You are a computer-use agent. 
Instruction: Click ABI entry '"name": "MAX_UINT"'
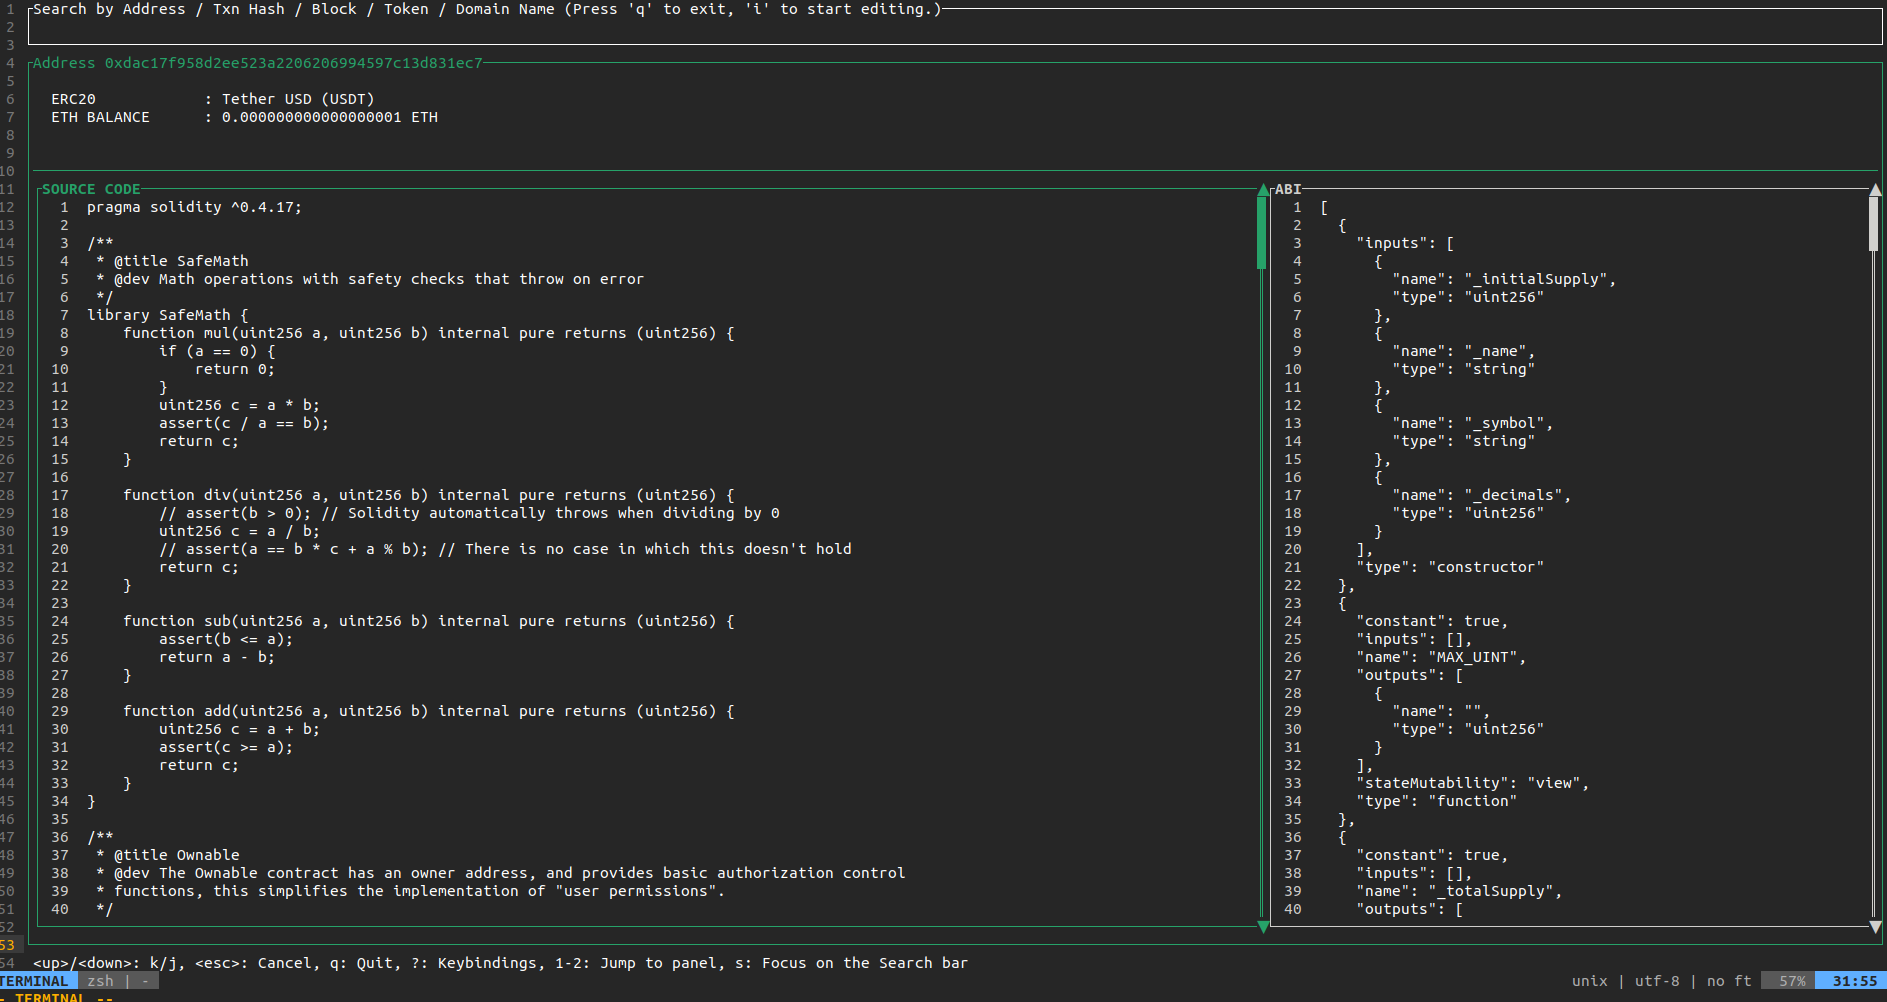click(x=1441, y=657)
